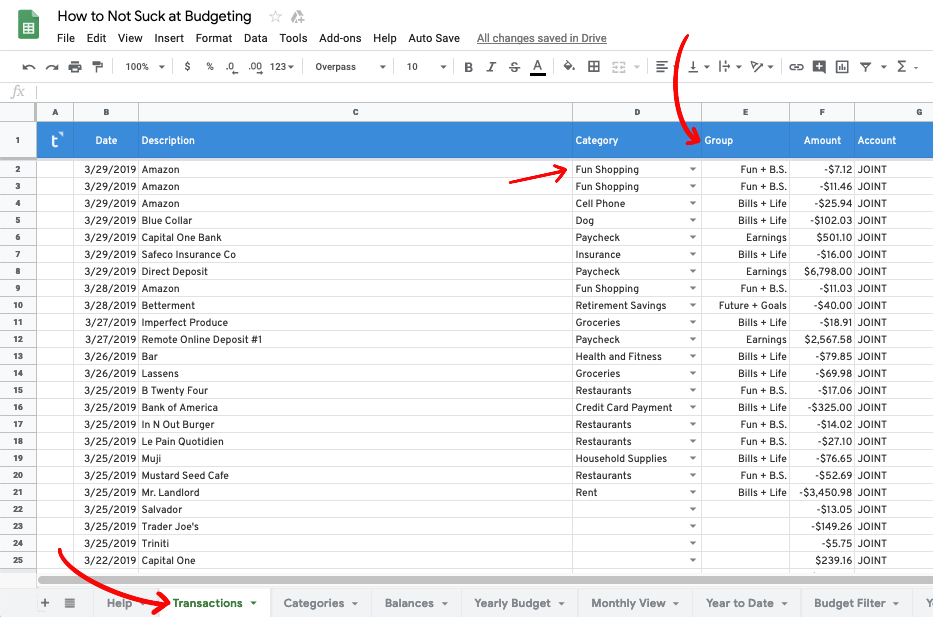Screen dimensions: 933x617
Task: Select the Paint format tool
Action: tap(98, 67)
